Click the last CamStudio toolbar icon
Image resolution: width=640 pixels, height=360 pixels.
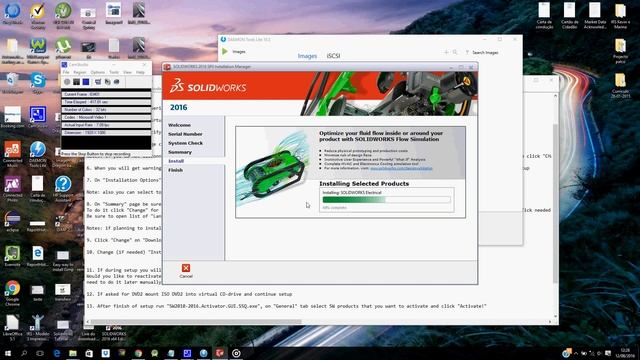pos(117,82)
